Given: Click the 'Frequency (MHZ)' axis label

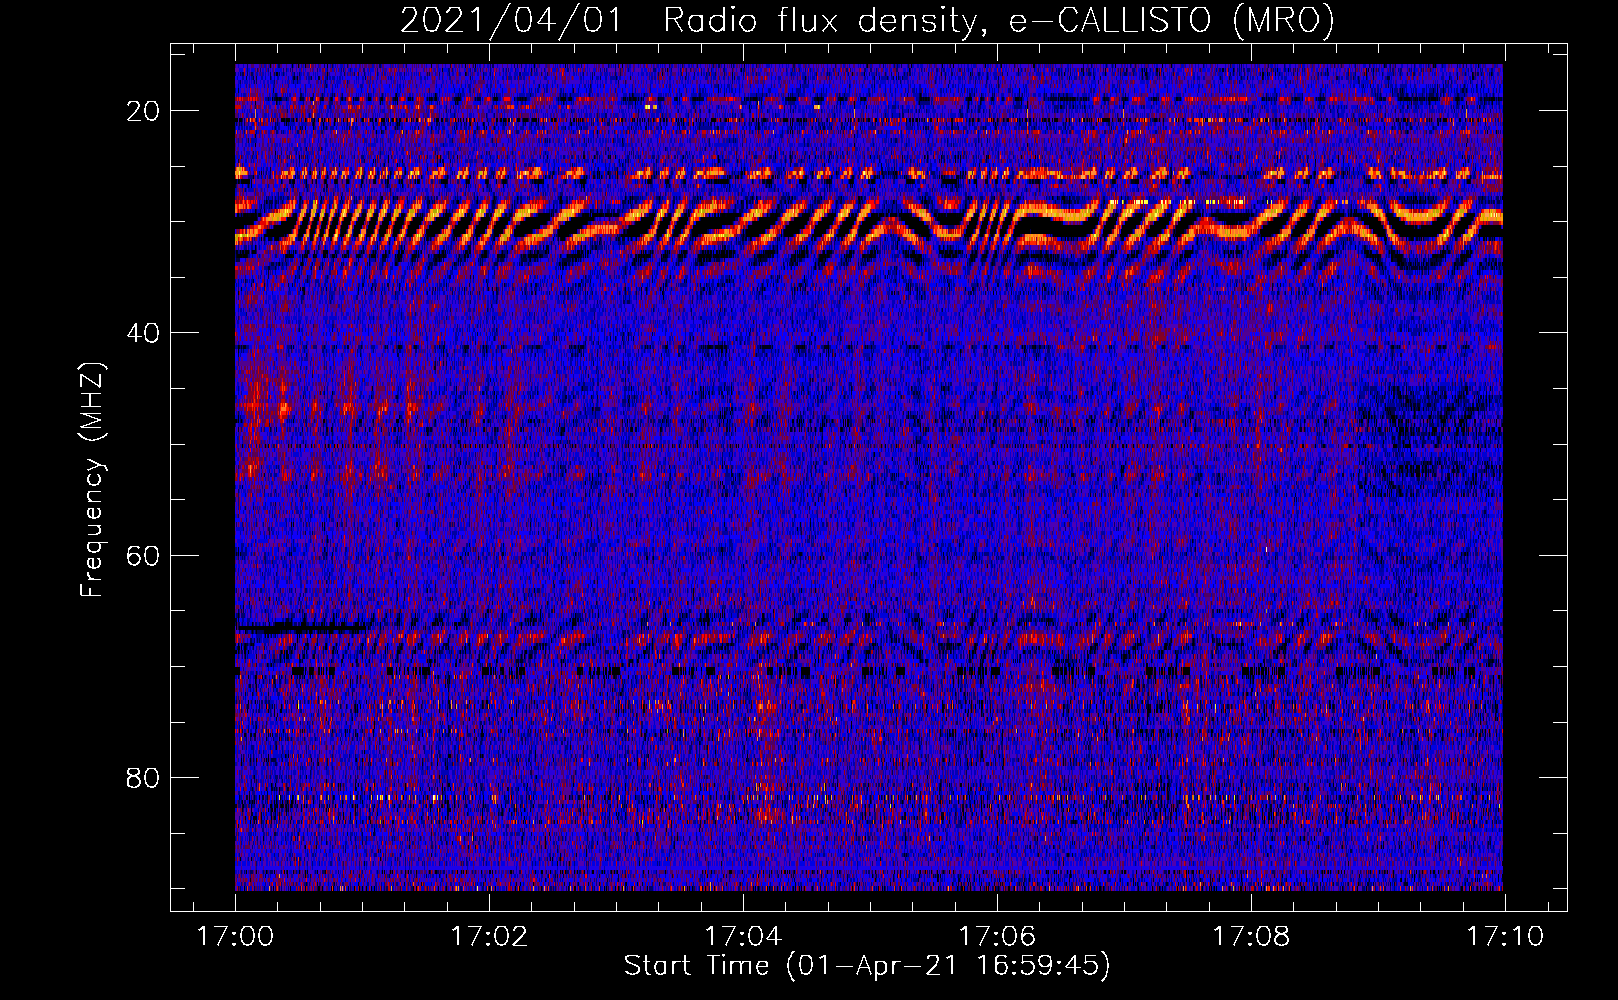Looking at the screenshot, I should 92,480.
